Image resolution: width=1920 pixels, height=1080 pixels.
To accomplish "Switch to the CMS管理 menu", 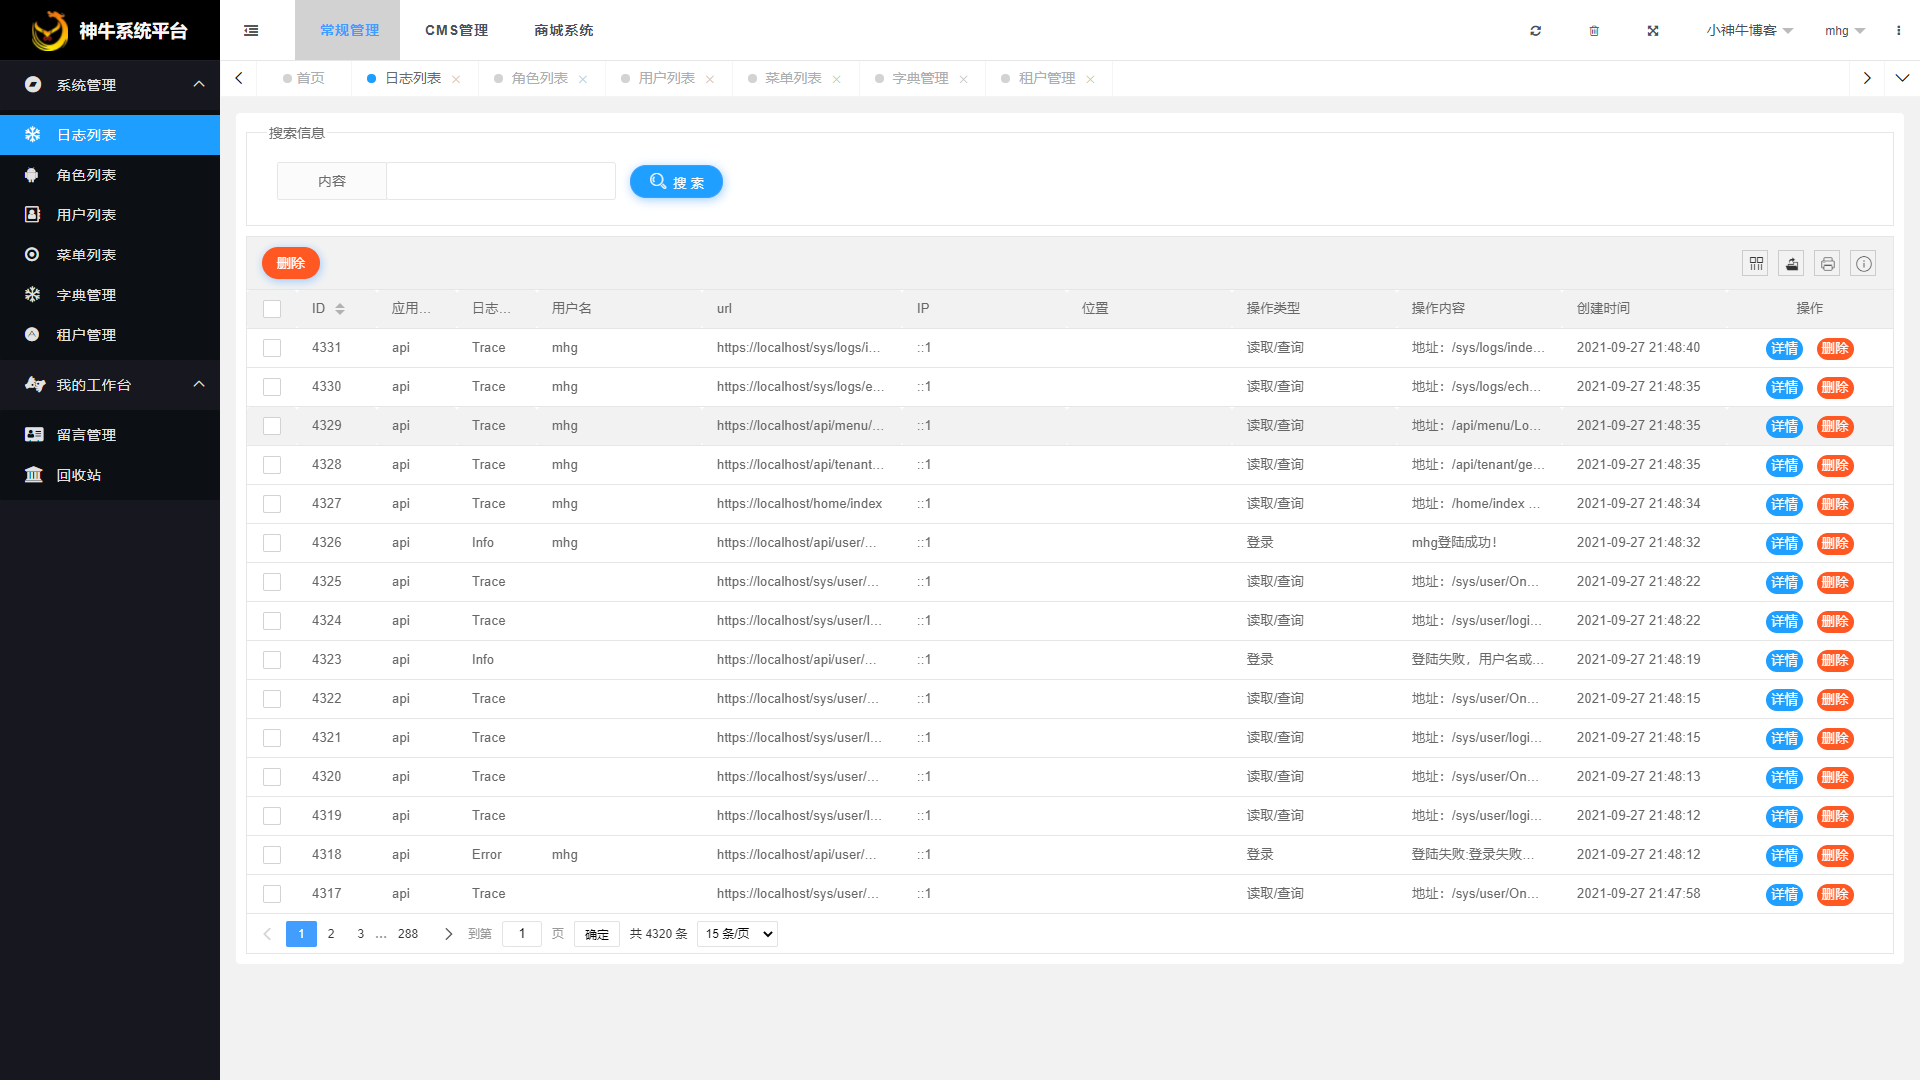I will point(455,30).
